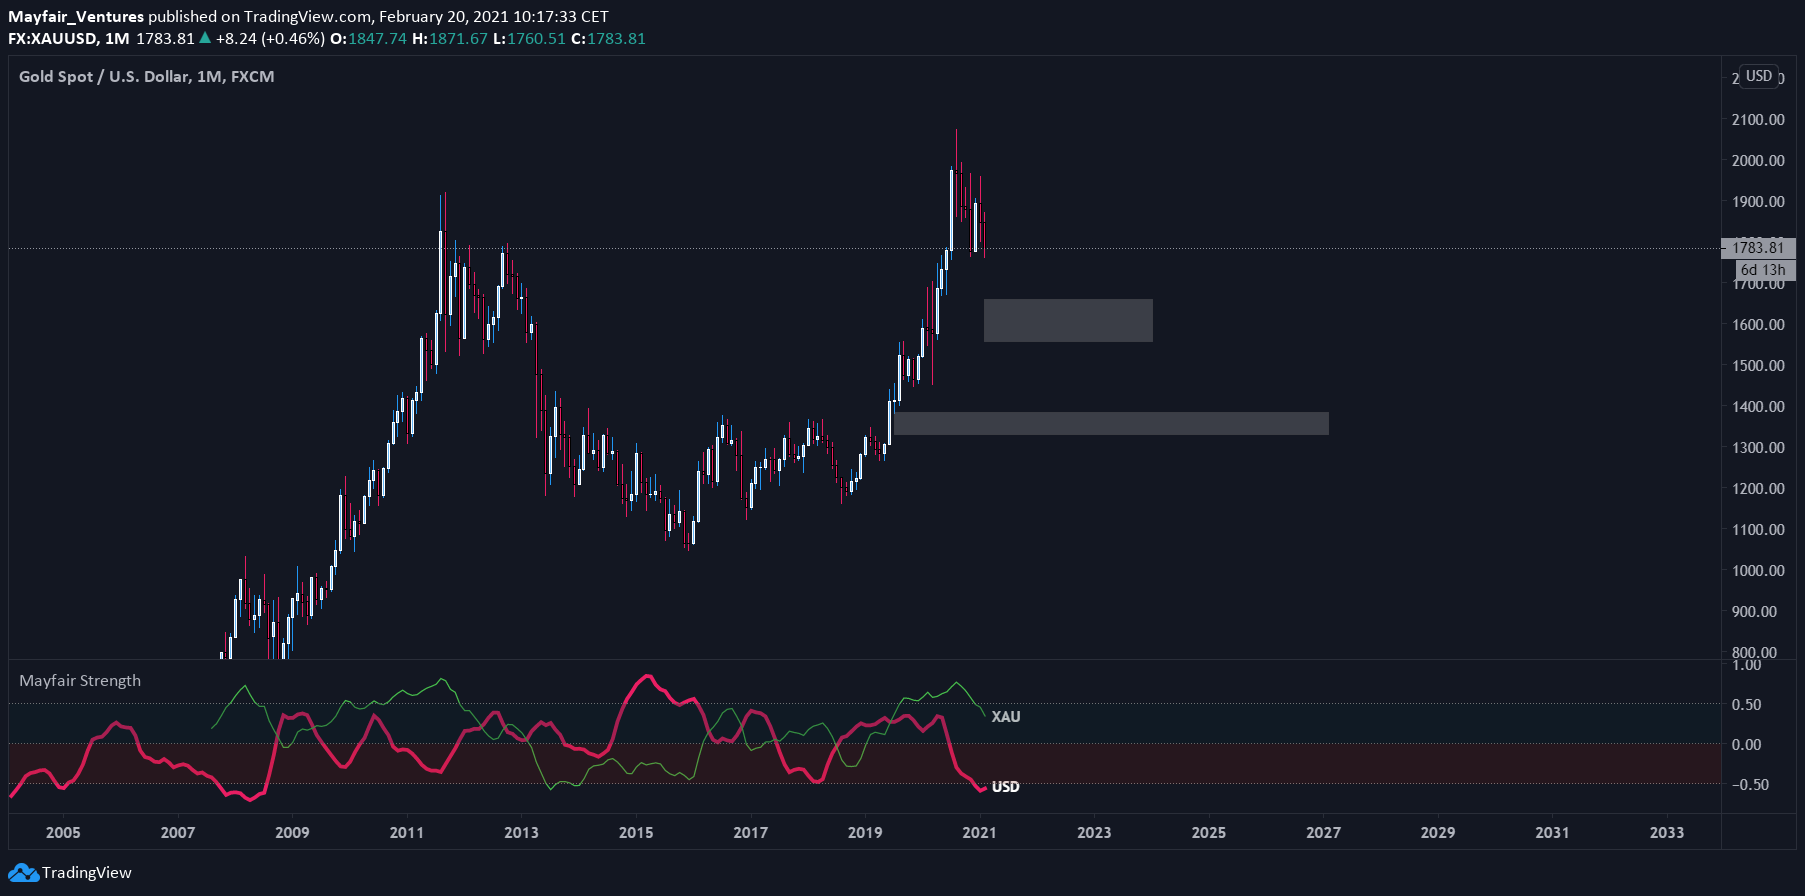The width and height of the screenshot is (1805, 896).
Task: Click the 1400.00 price axis label
Action: point(1758,407)
